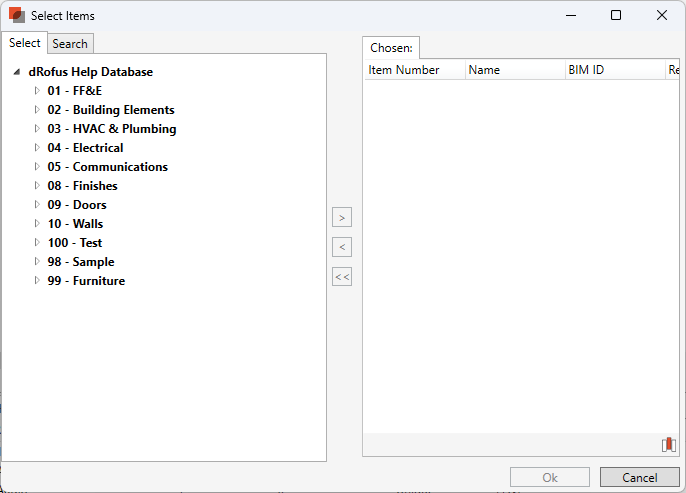Expand the 01 - FF&E group
This screenshot has height=493, width=686.
pos(37,91)
